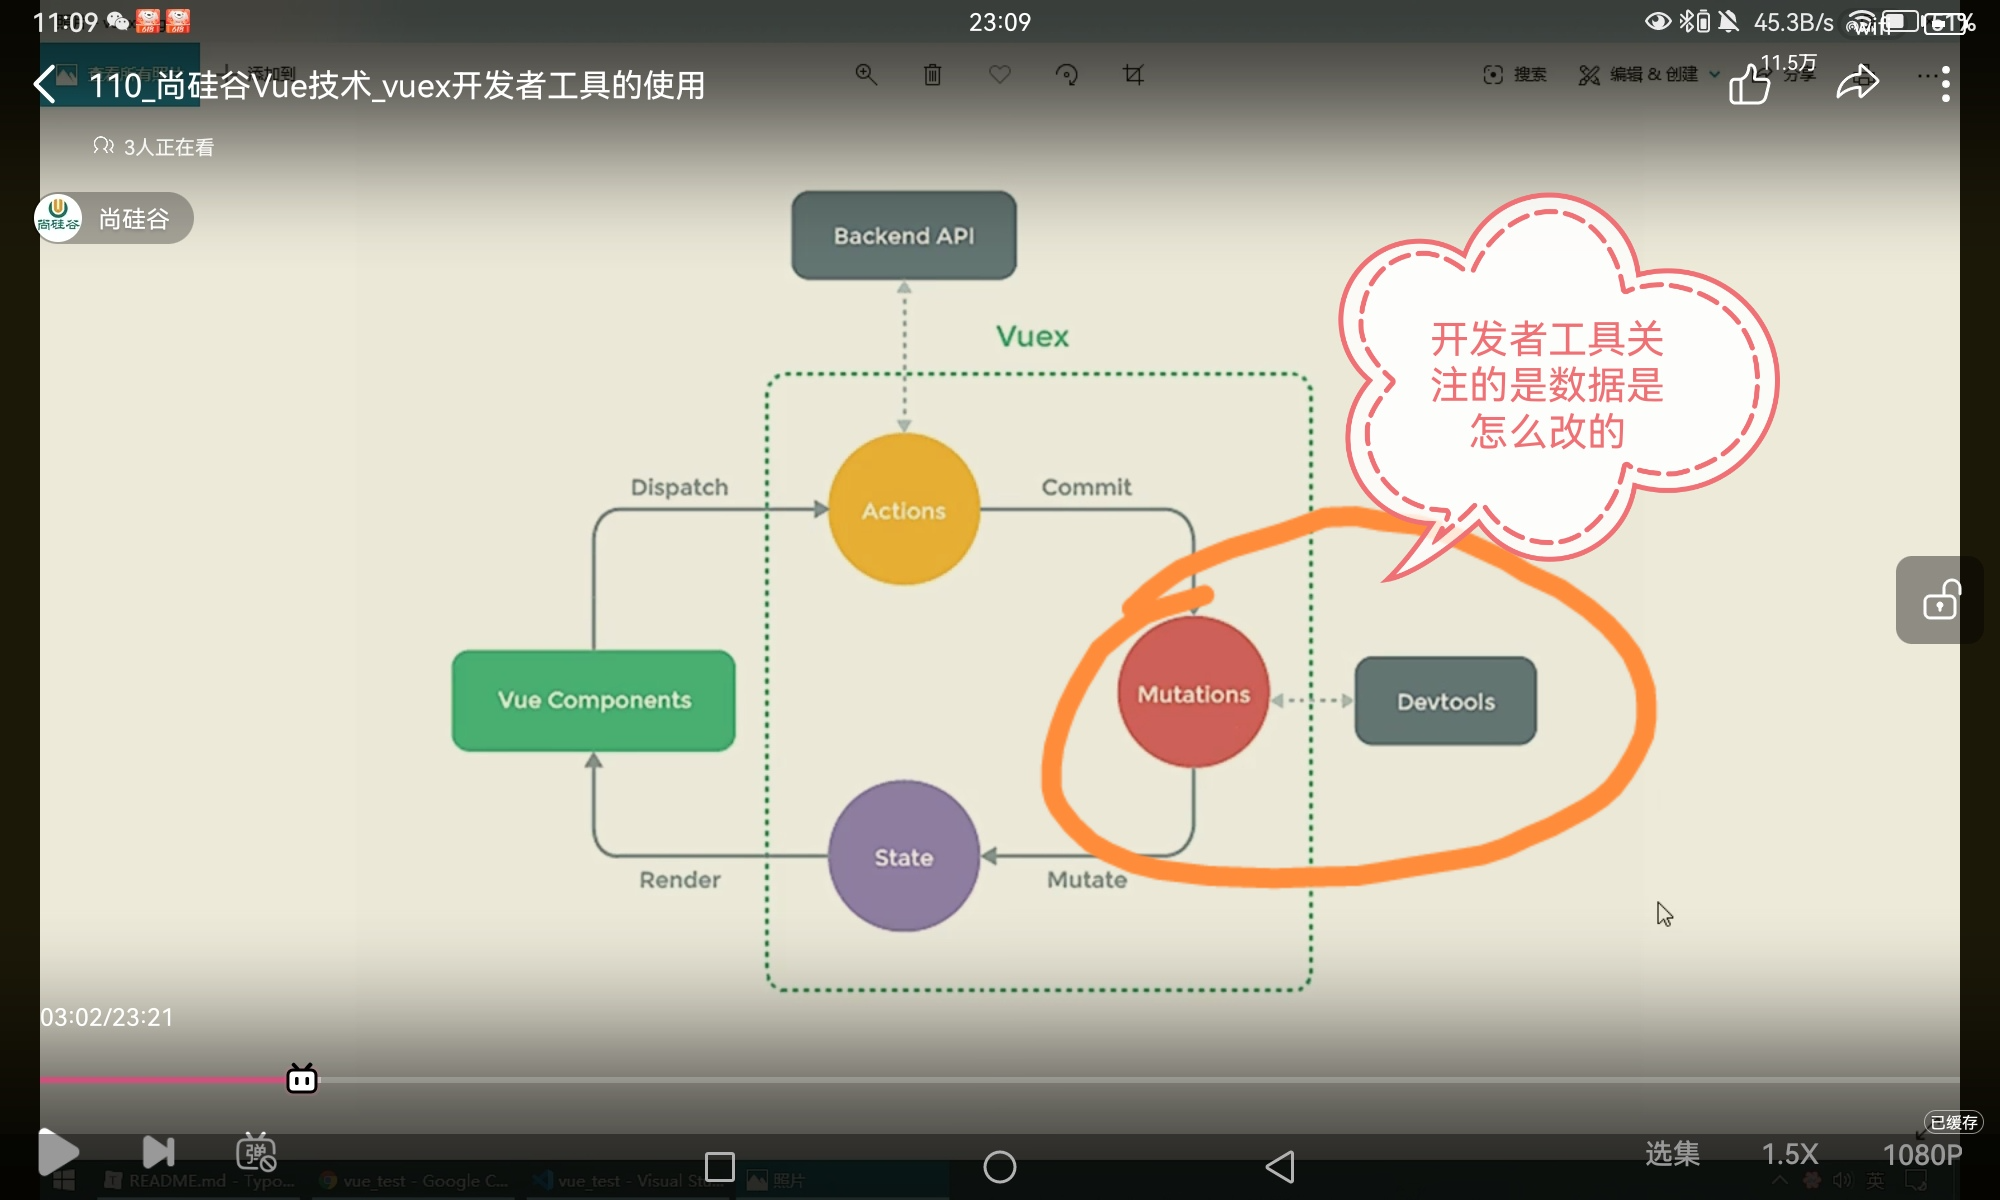Screen dimensions: 2000x1200
Task: Open the 尚硅谷 uploader profile chip
Action: coord(113,218)
